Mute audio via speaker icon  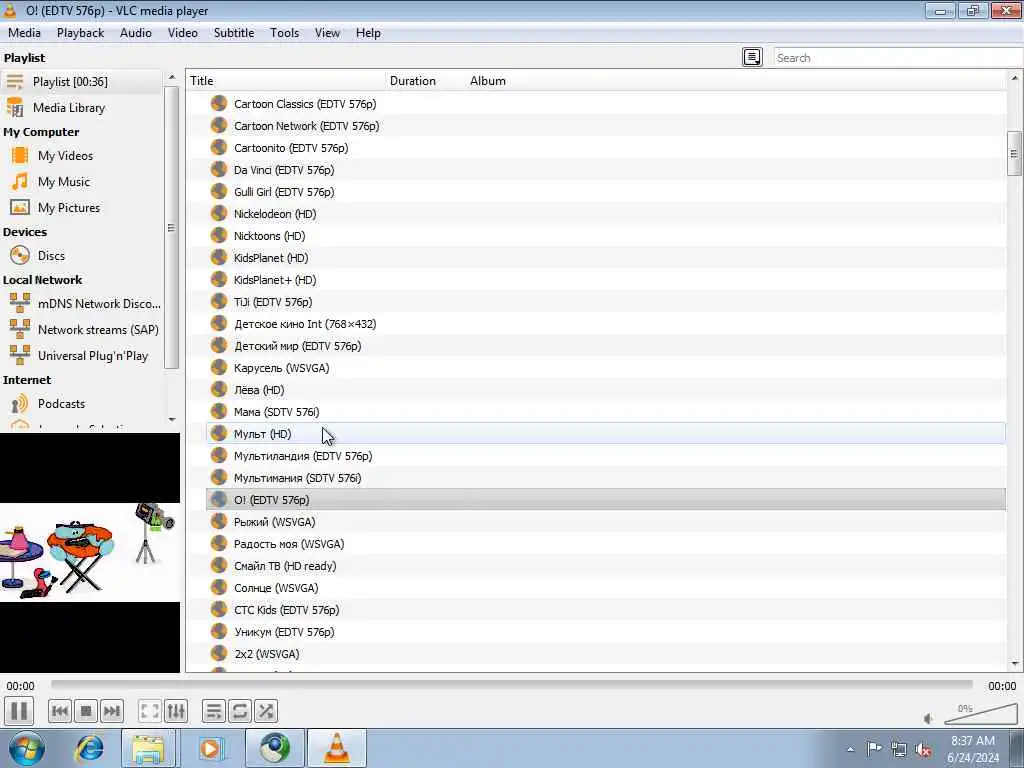point(929,718)
